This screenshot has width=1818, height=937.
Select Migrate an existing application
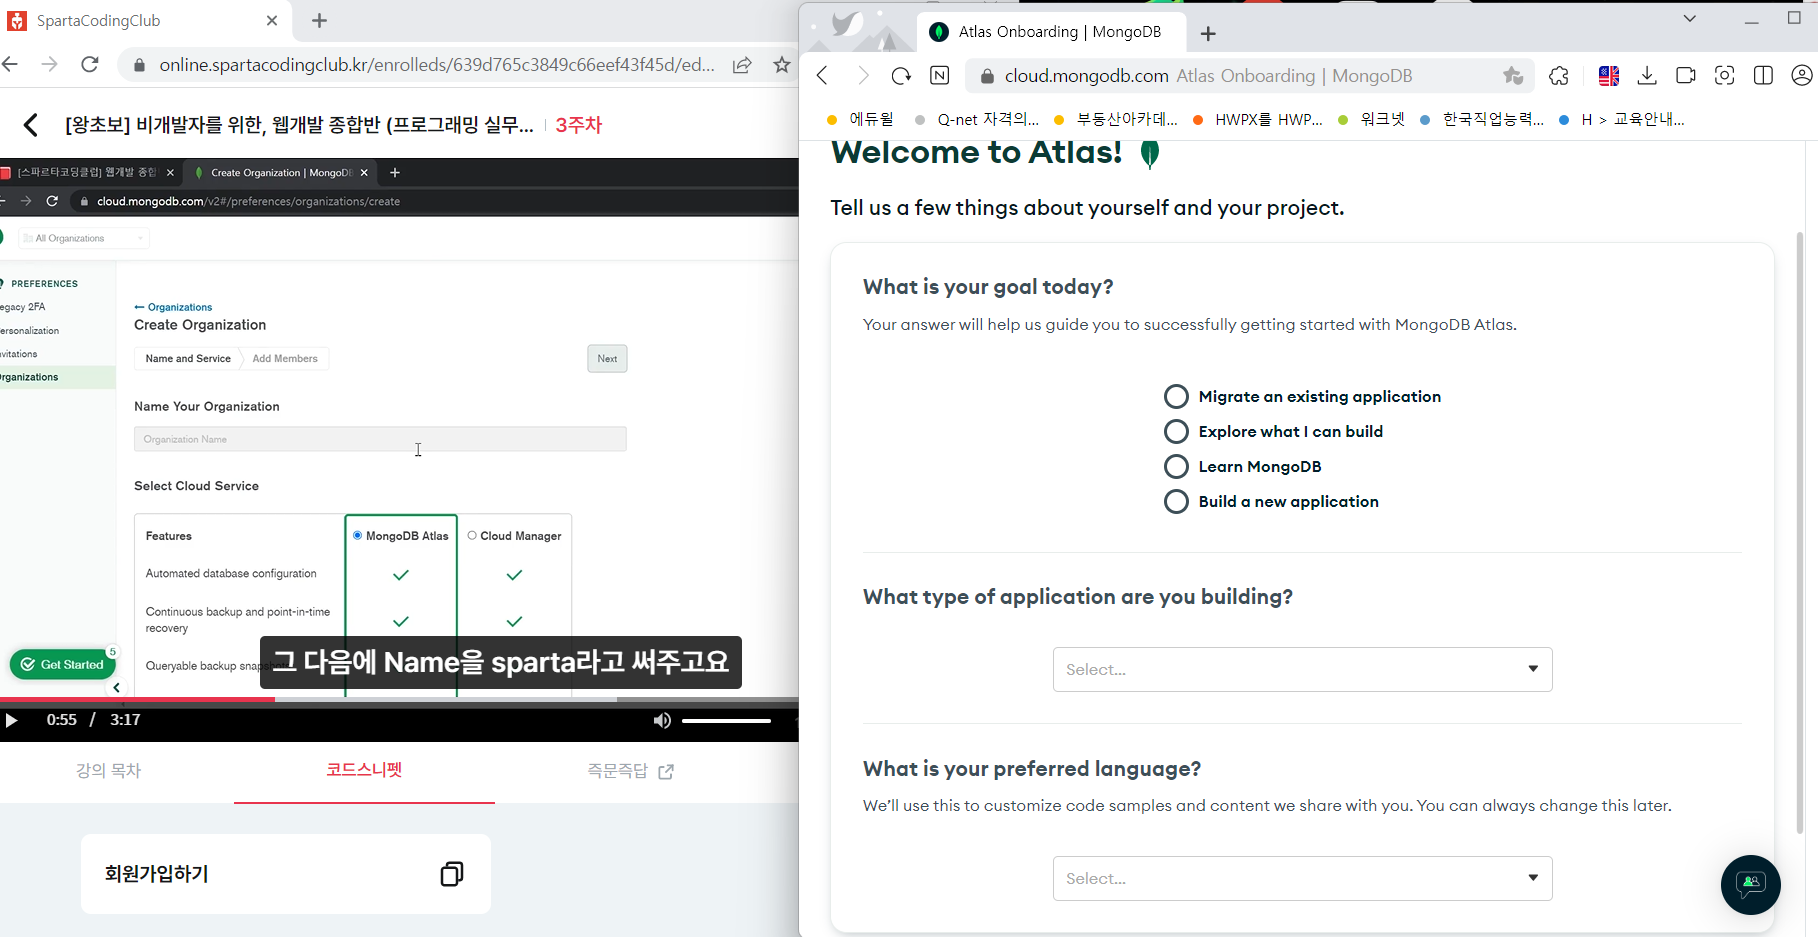(1176, 397)
